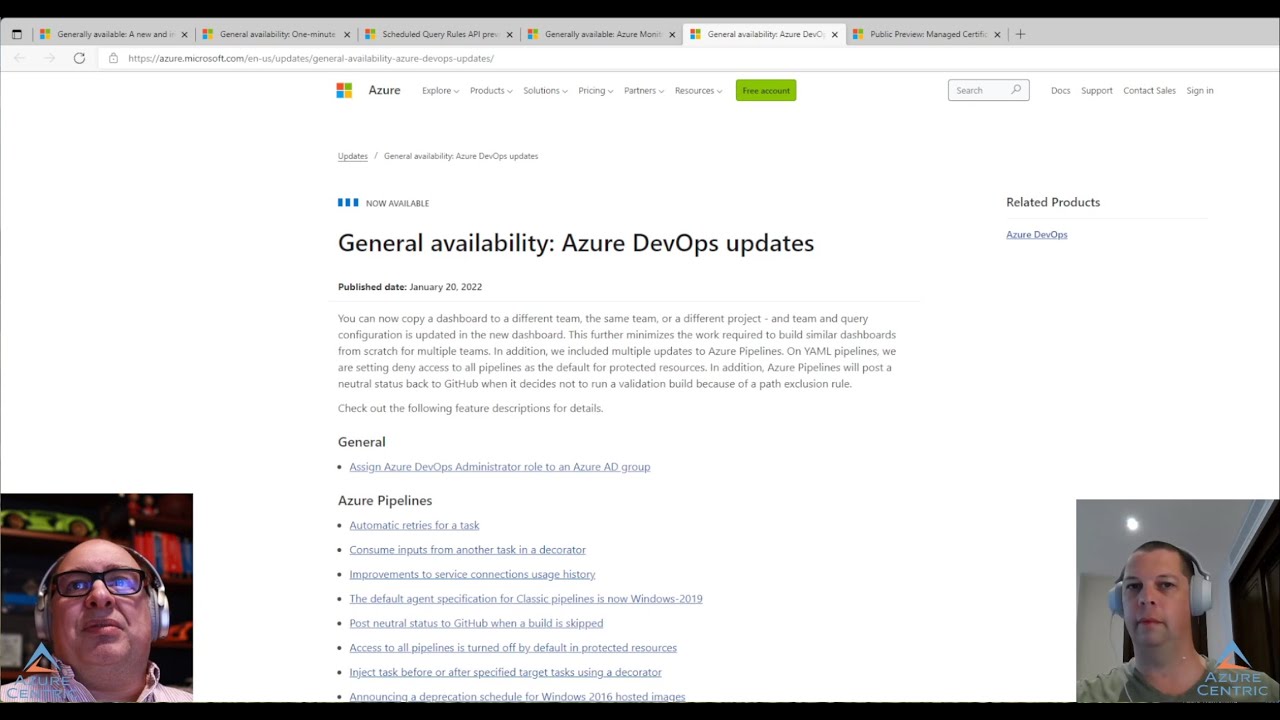Open Post neutral status to GitHub link
The height and width of the screenshot is (720, 1280).
coord(476,623)
